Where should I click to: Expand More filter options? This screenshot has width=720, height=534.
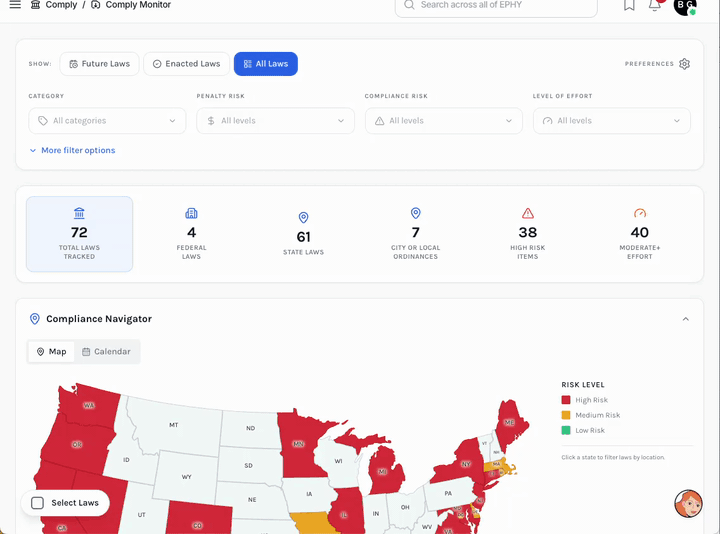click(x=72, y=150)
